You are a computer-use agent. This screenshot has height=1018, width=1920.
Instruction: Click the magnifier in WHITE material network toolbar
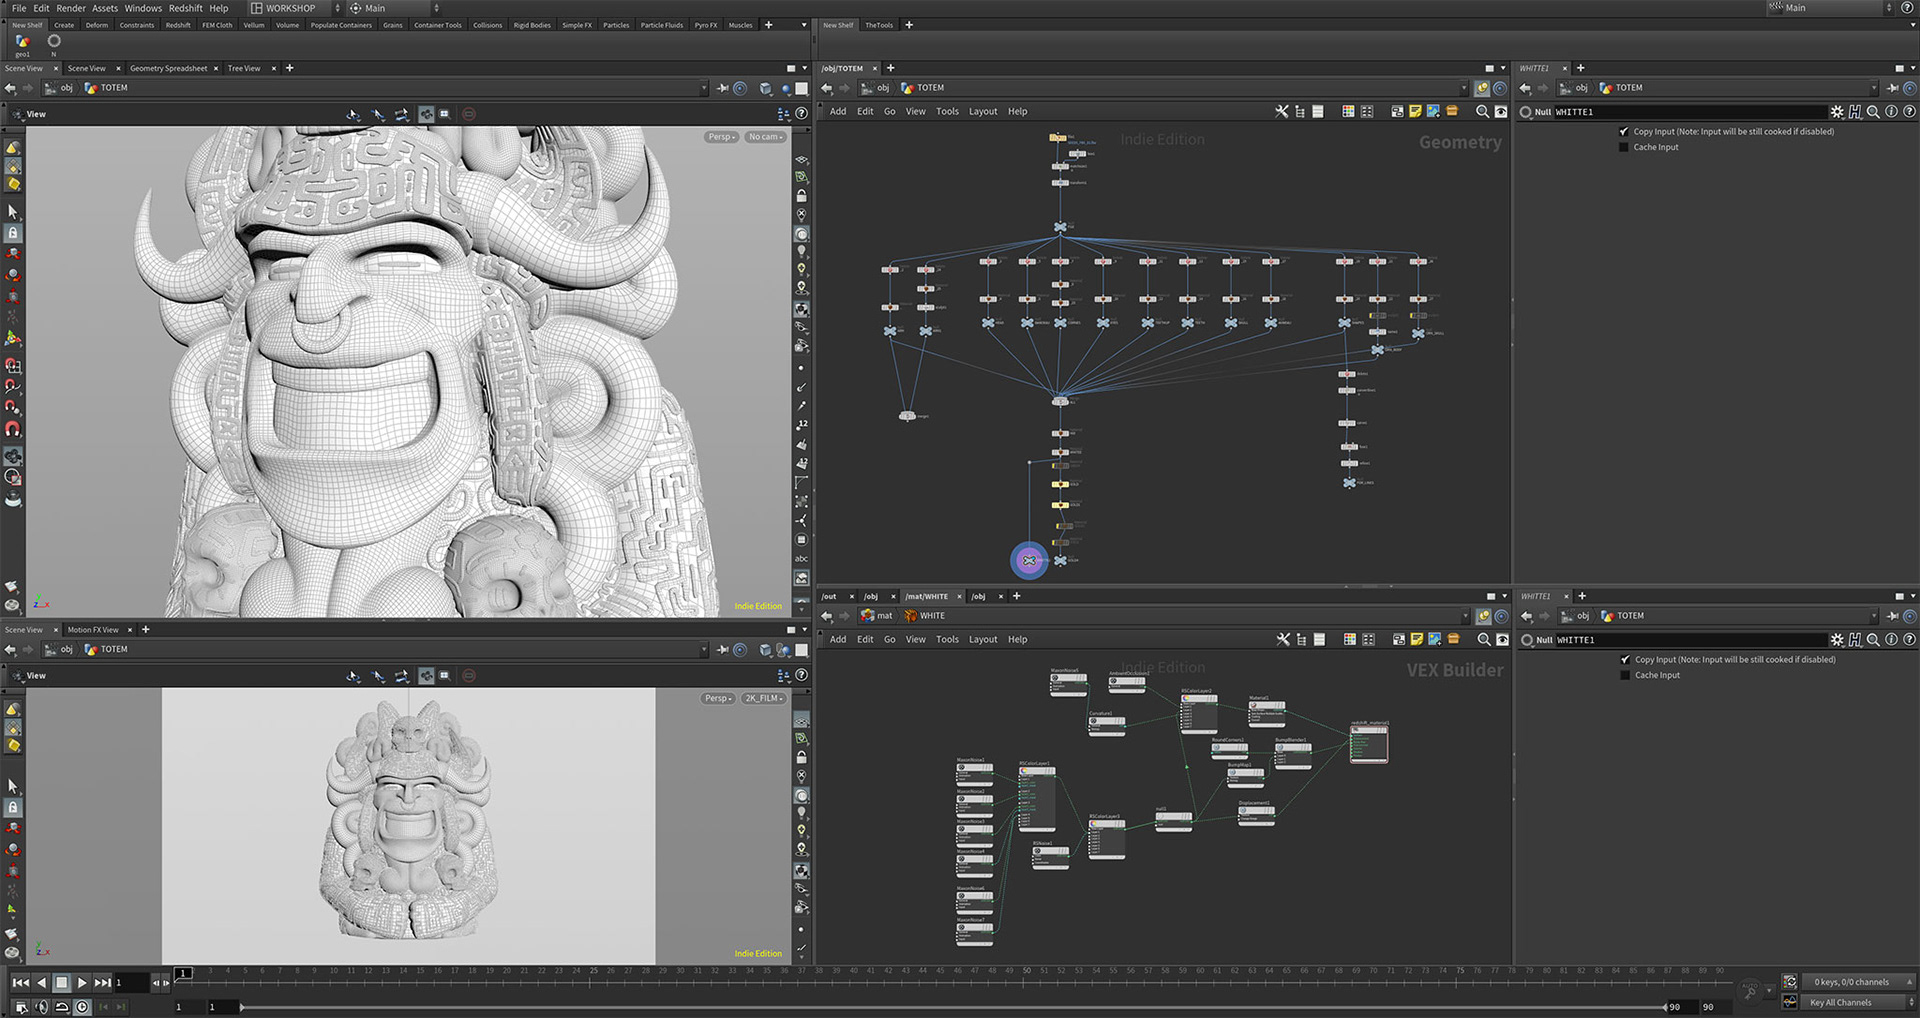point(1483,640)
